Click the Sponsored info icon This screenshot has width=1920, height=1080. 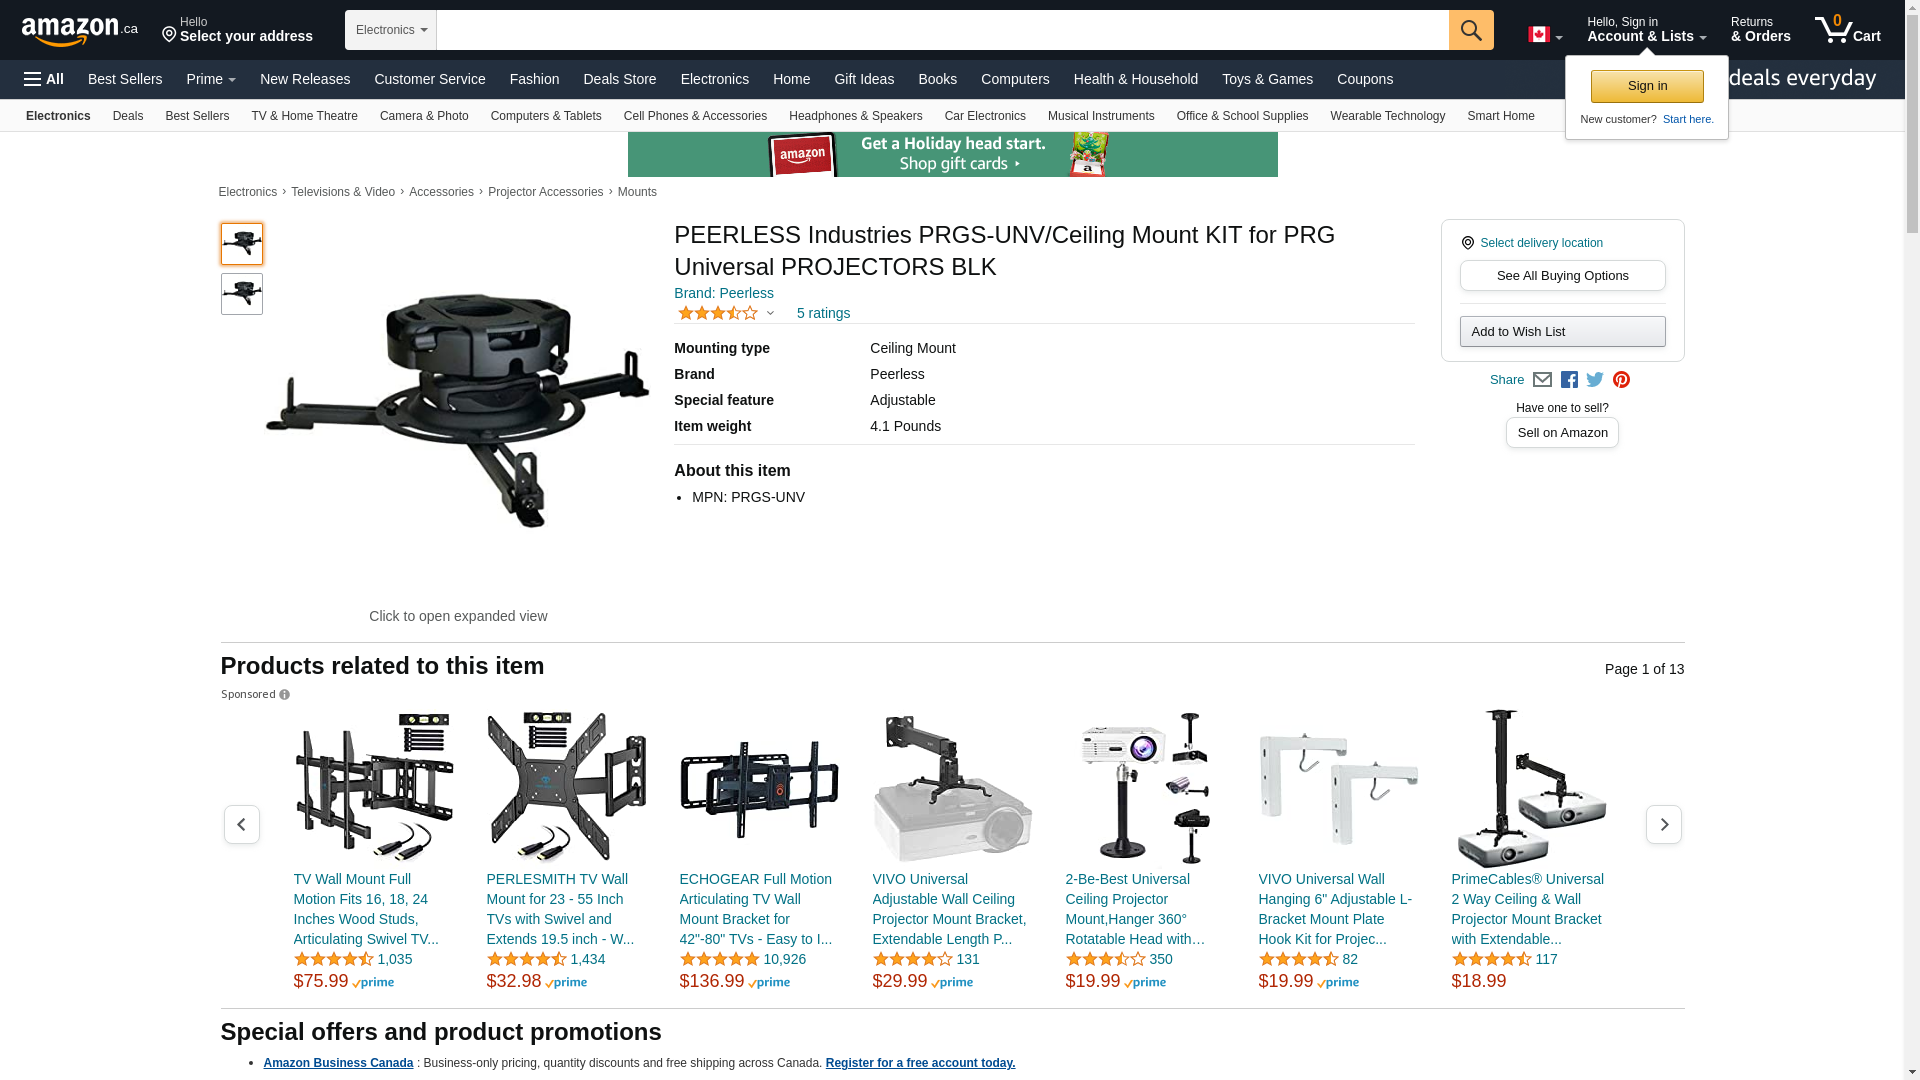click(x=285, y=695)
